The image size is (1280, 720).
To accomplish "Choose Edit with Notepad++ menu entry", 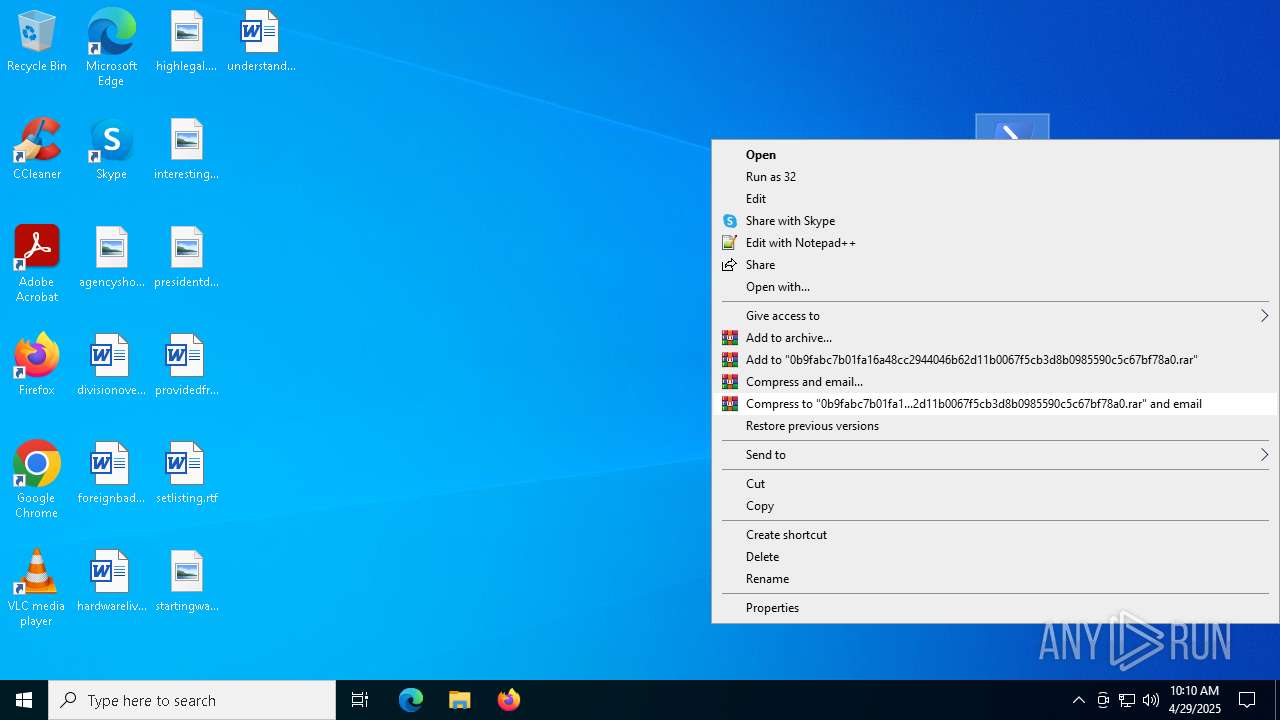I will (995, 243).
